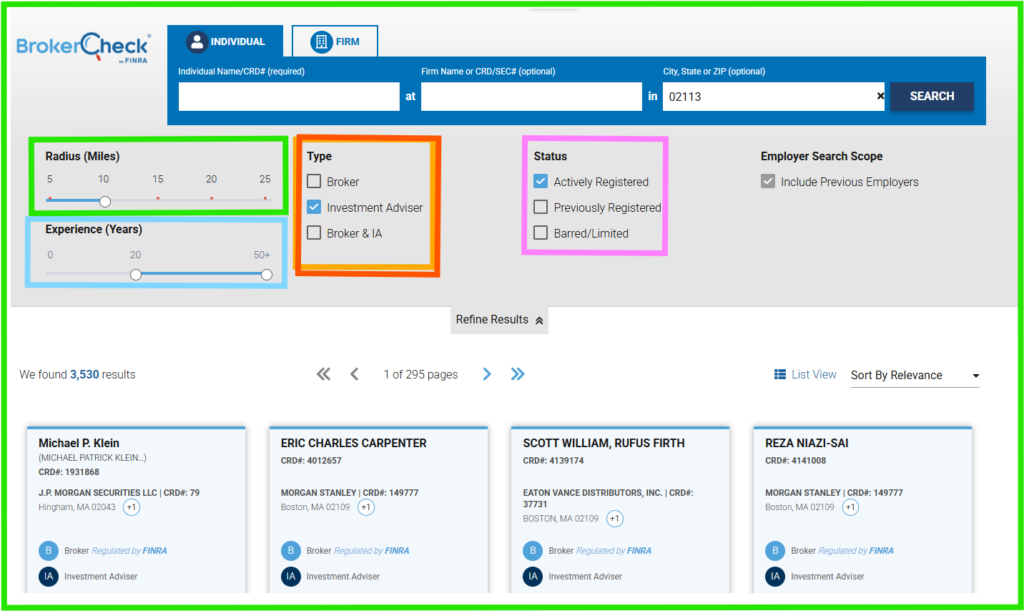Show more locations for Scott William, Rufus Firth
The height and width of the screenshot is (611, 1024).
615,519
